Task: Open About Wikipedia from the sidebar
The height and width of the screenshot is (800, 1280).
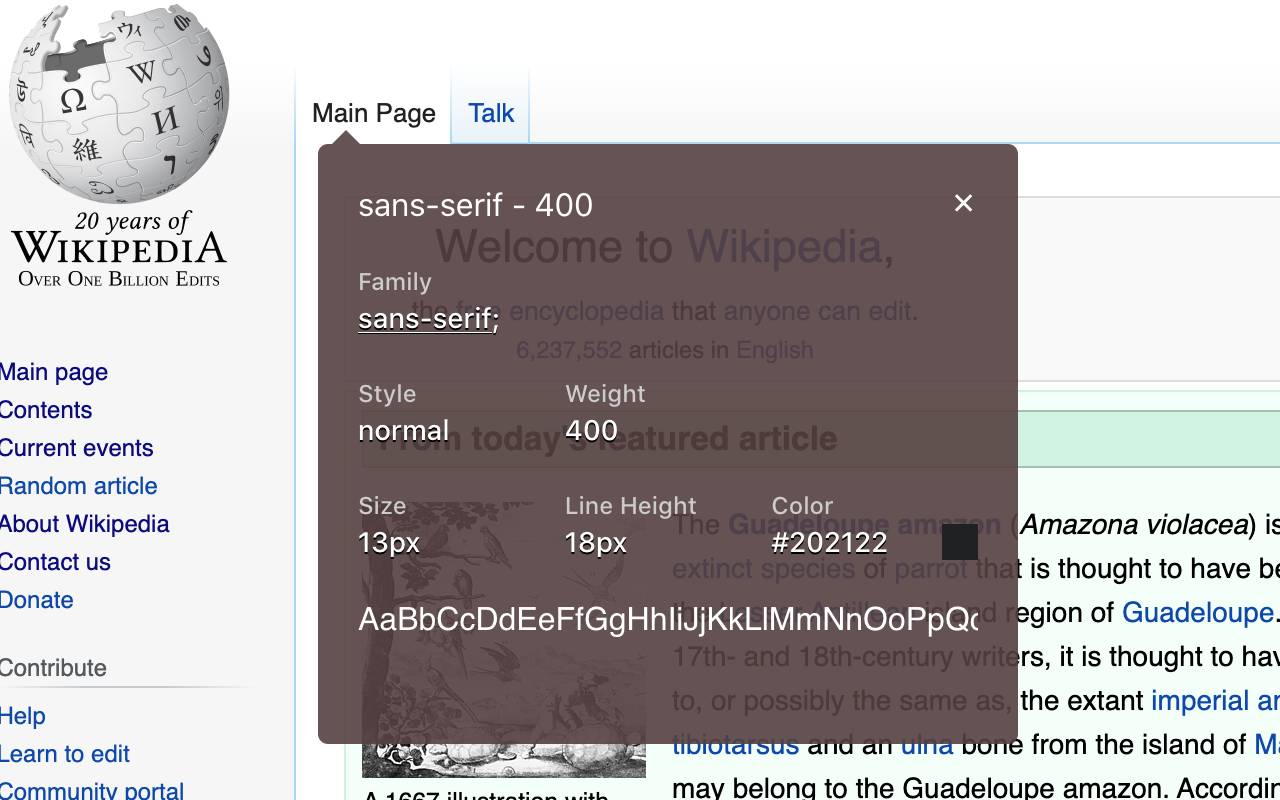Action: [86, 523]
